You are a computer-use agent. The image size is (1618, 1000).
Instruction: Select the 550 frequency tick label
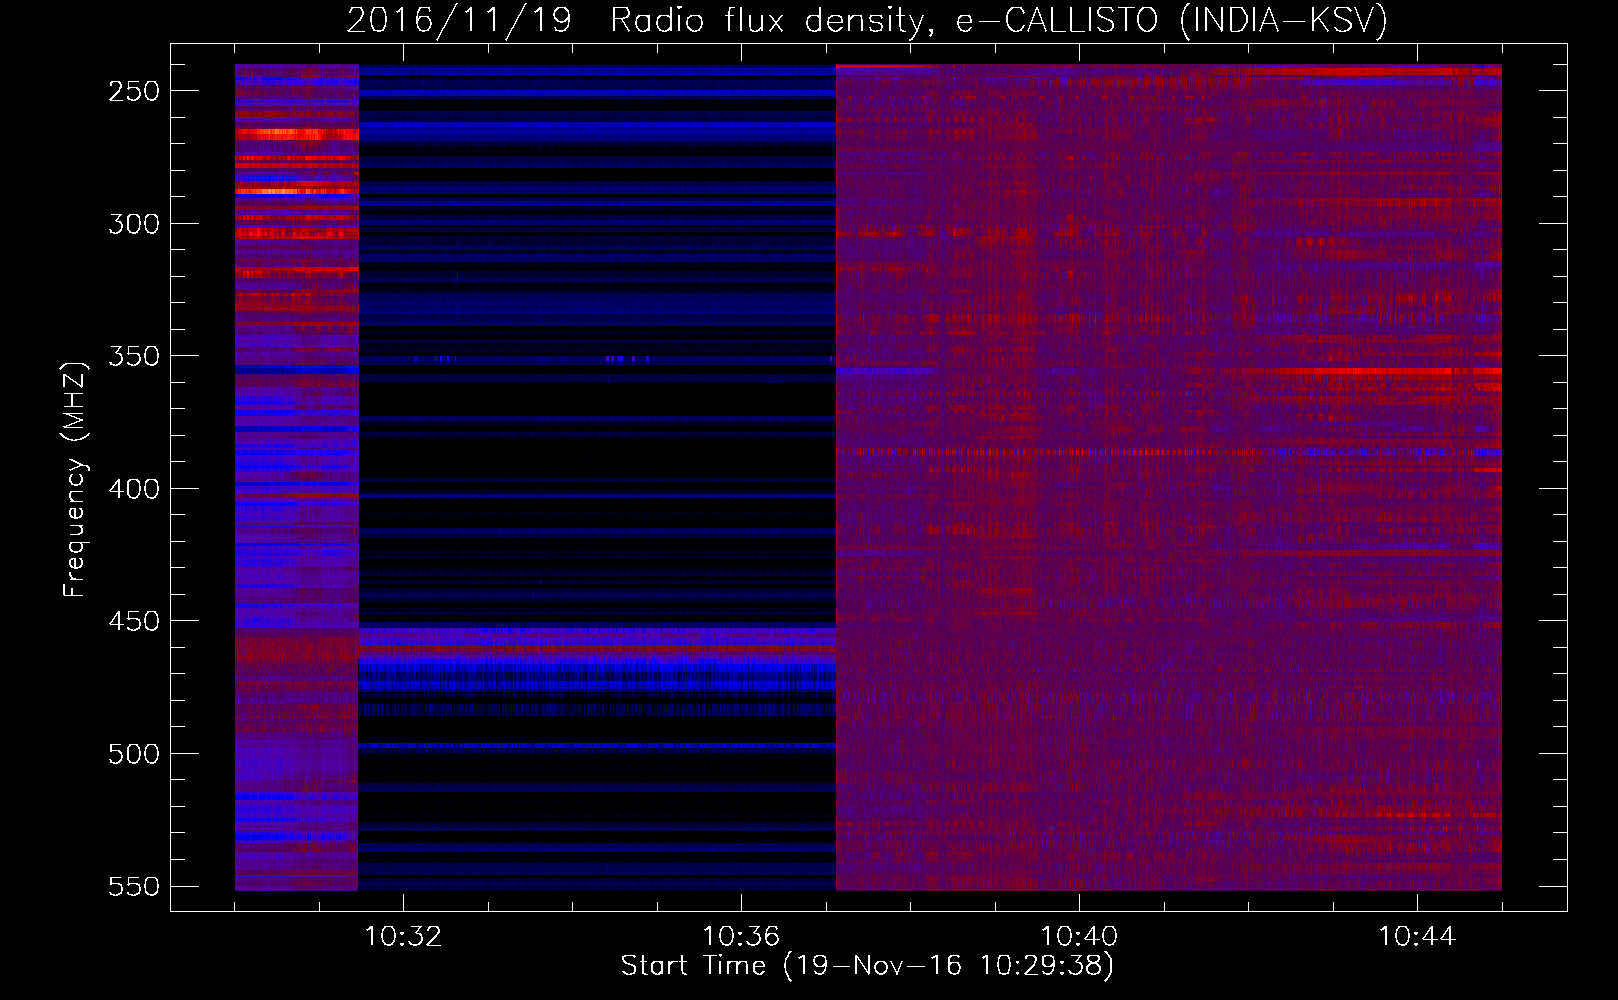coord(134,887)
